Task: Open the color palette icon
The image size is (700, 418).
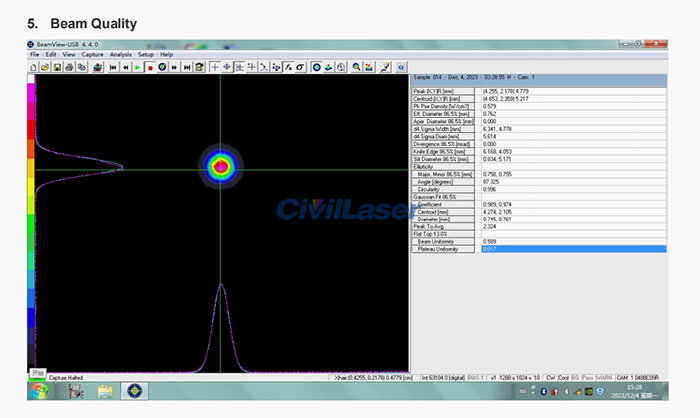Action: click(x=369, y=67)
